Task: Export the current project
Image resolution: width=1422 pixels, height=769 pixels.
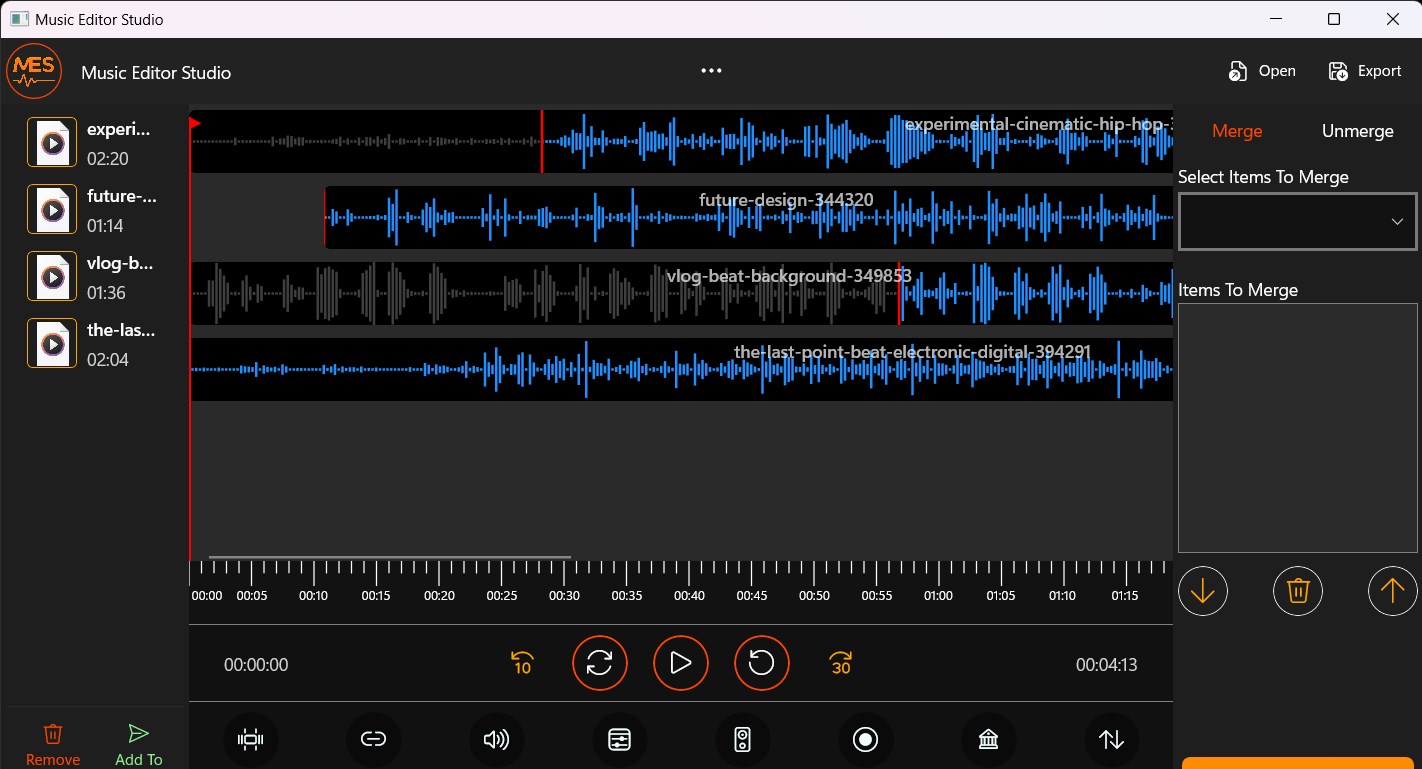Action: [x=1364, y=70]
